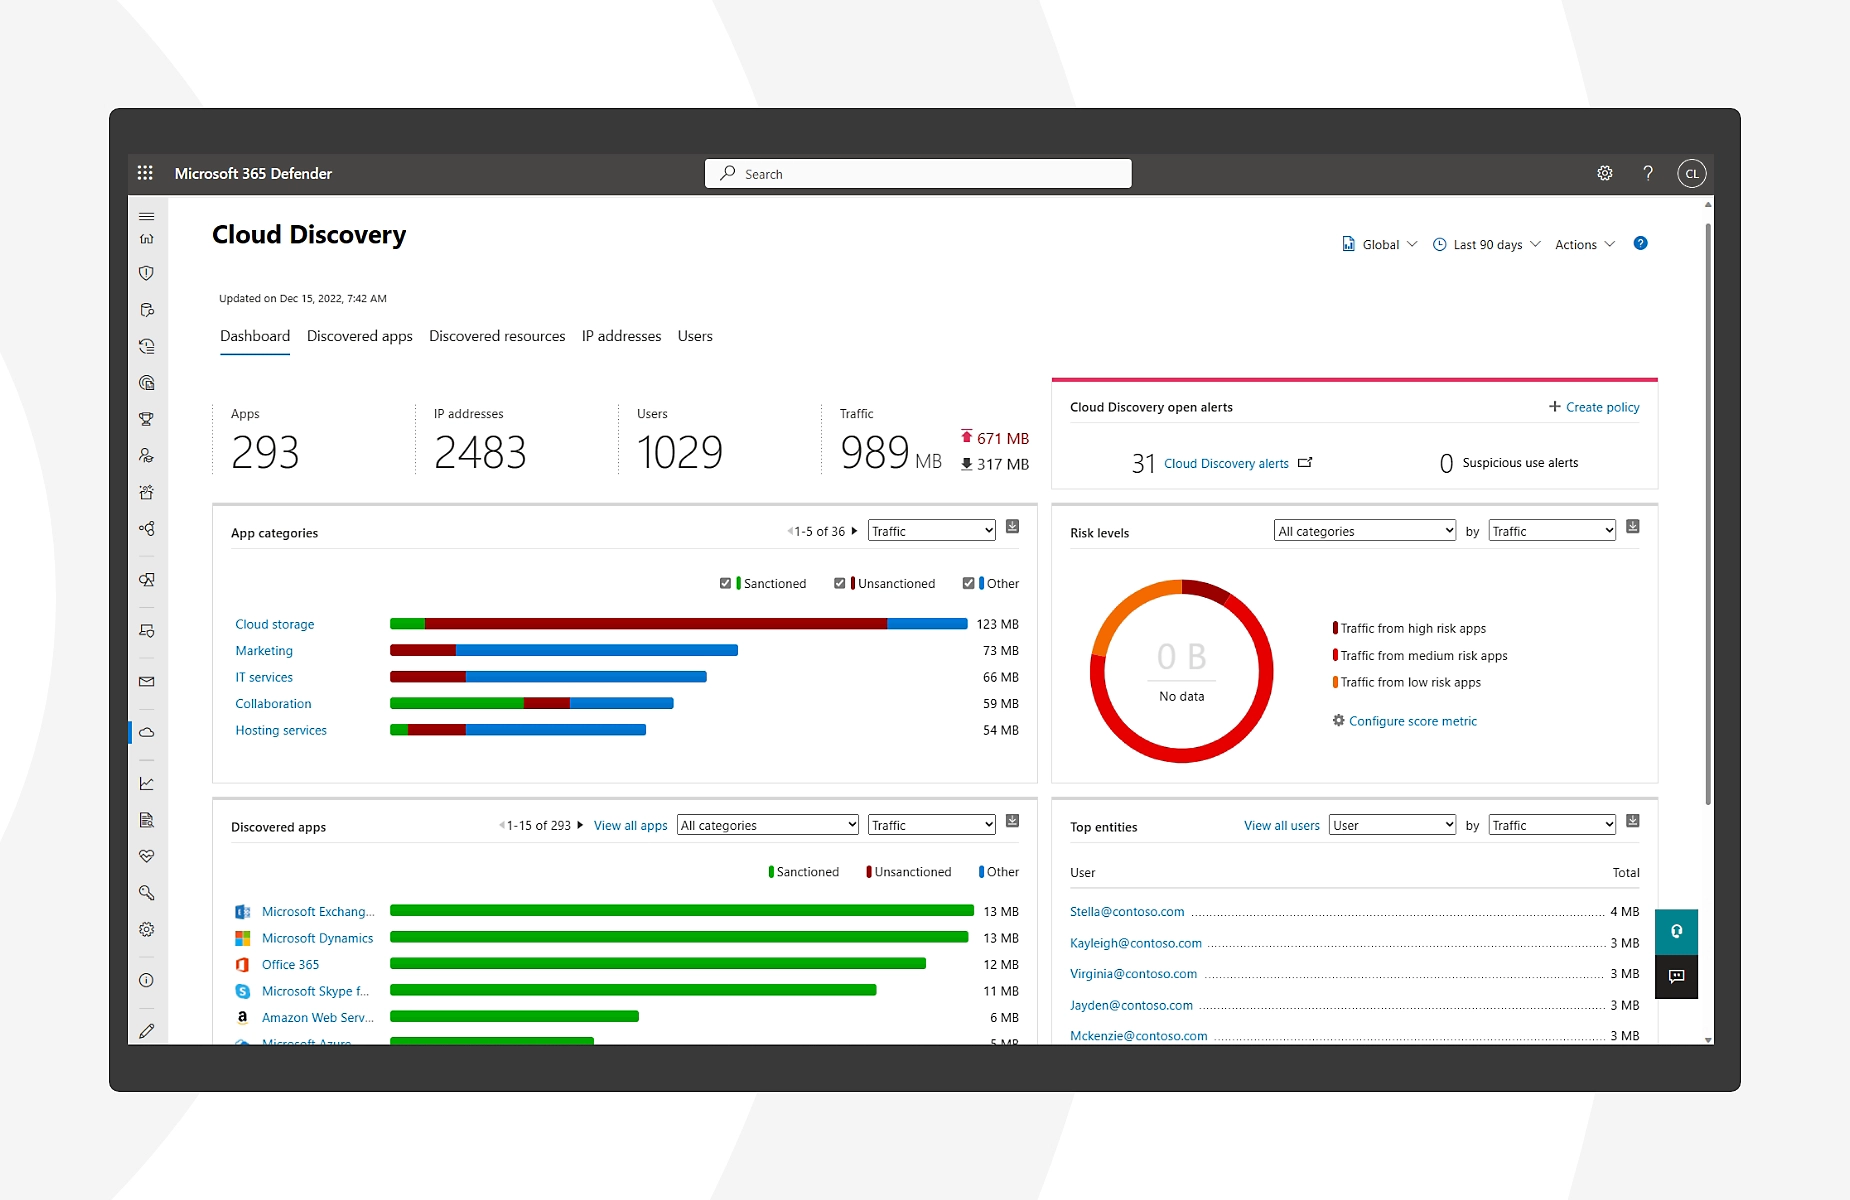Disable the Other checkbox filter

[968, 583]
